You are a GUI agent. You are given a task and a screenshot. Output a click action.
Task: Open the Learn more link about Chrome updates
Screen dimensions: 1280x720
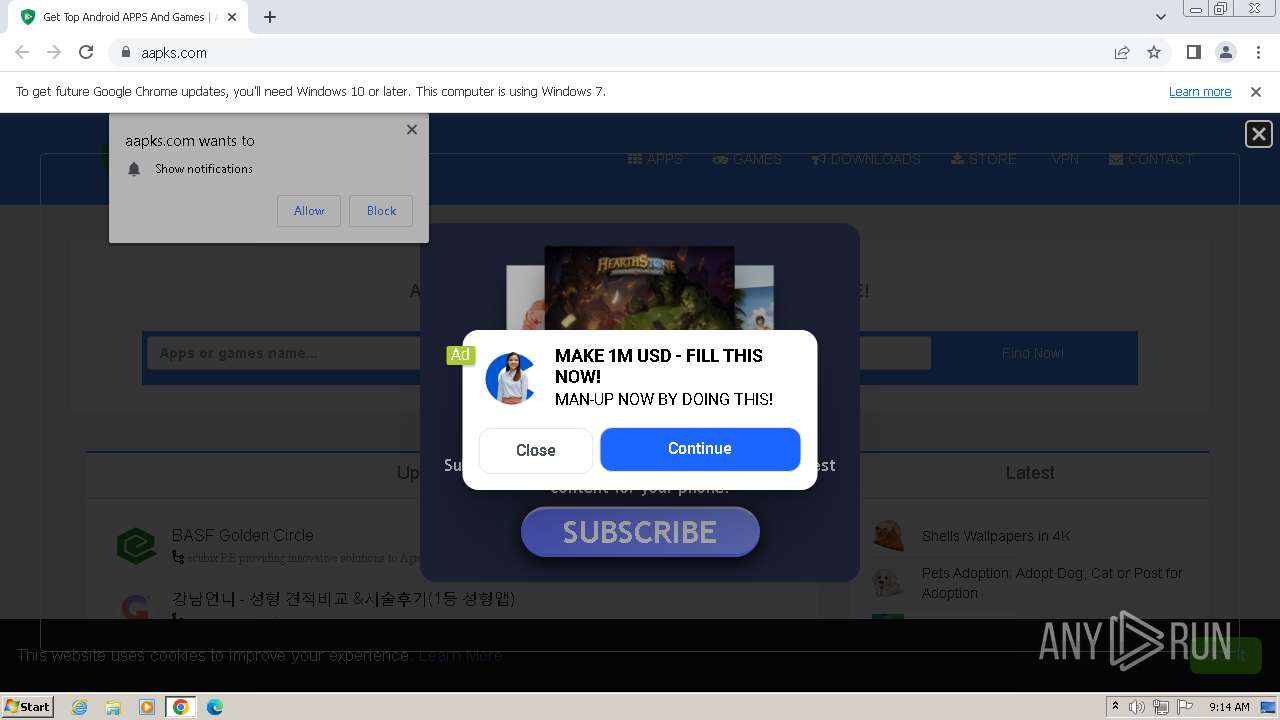tap(1200, 91)
